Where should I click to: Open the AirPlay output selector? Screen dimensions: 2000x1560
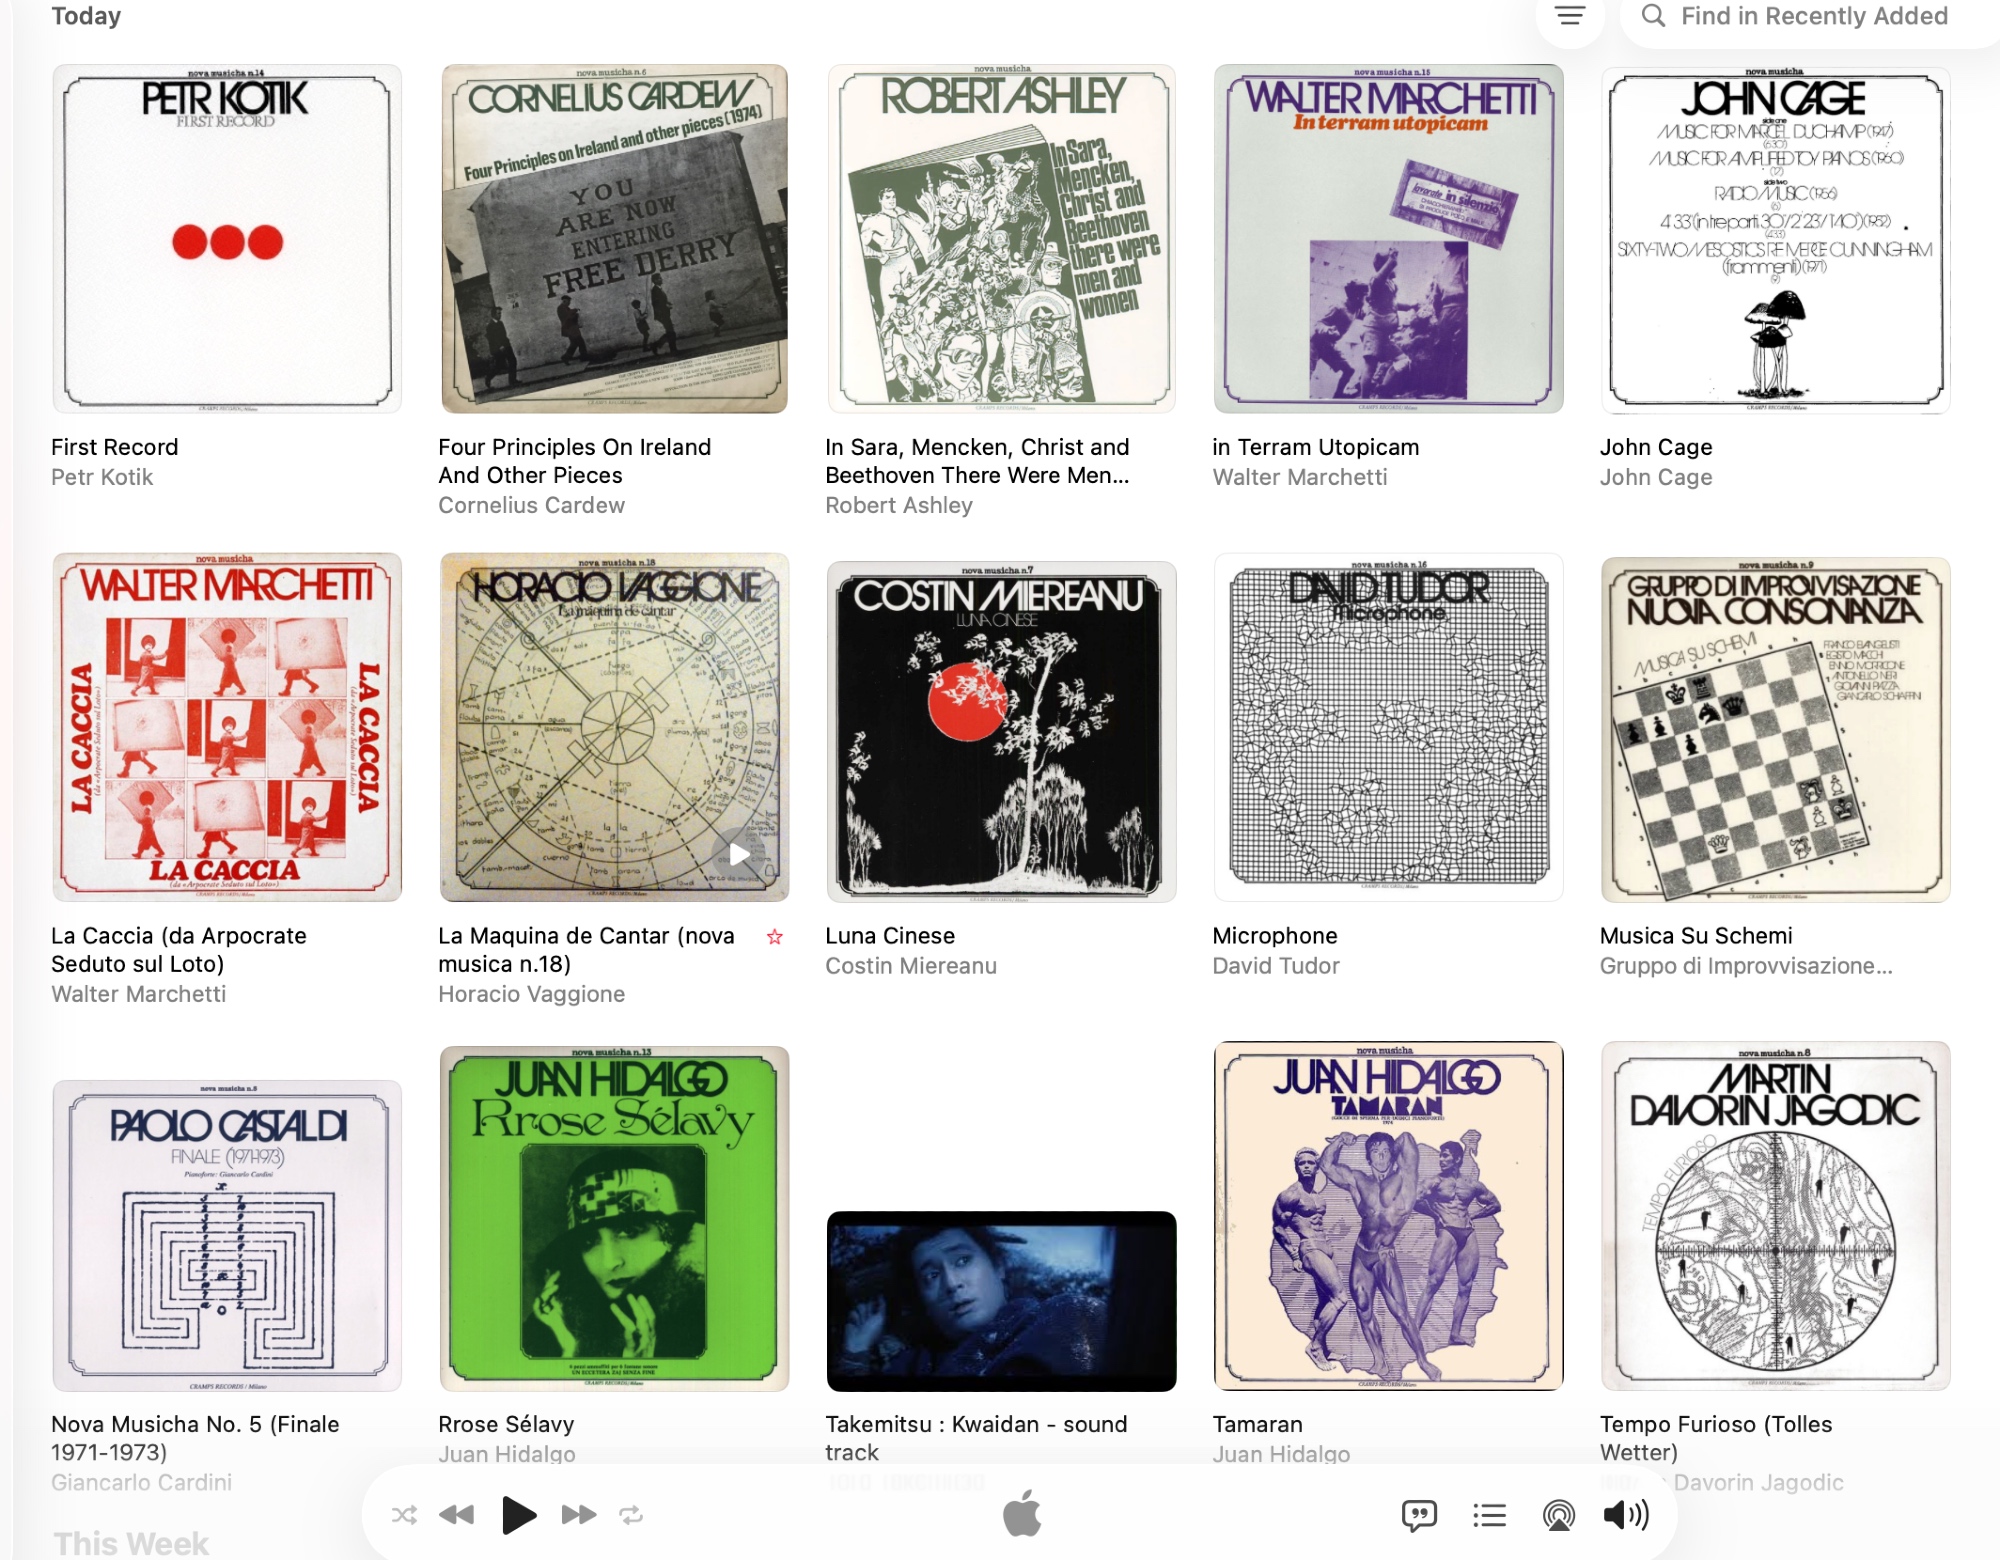tap(1558, 1516)
